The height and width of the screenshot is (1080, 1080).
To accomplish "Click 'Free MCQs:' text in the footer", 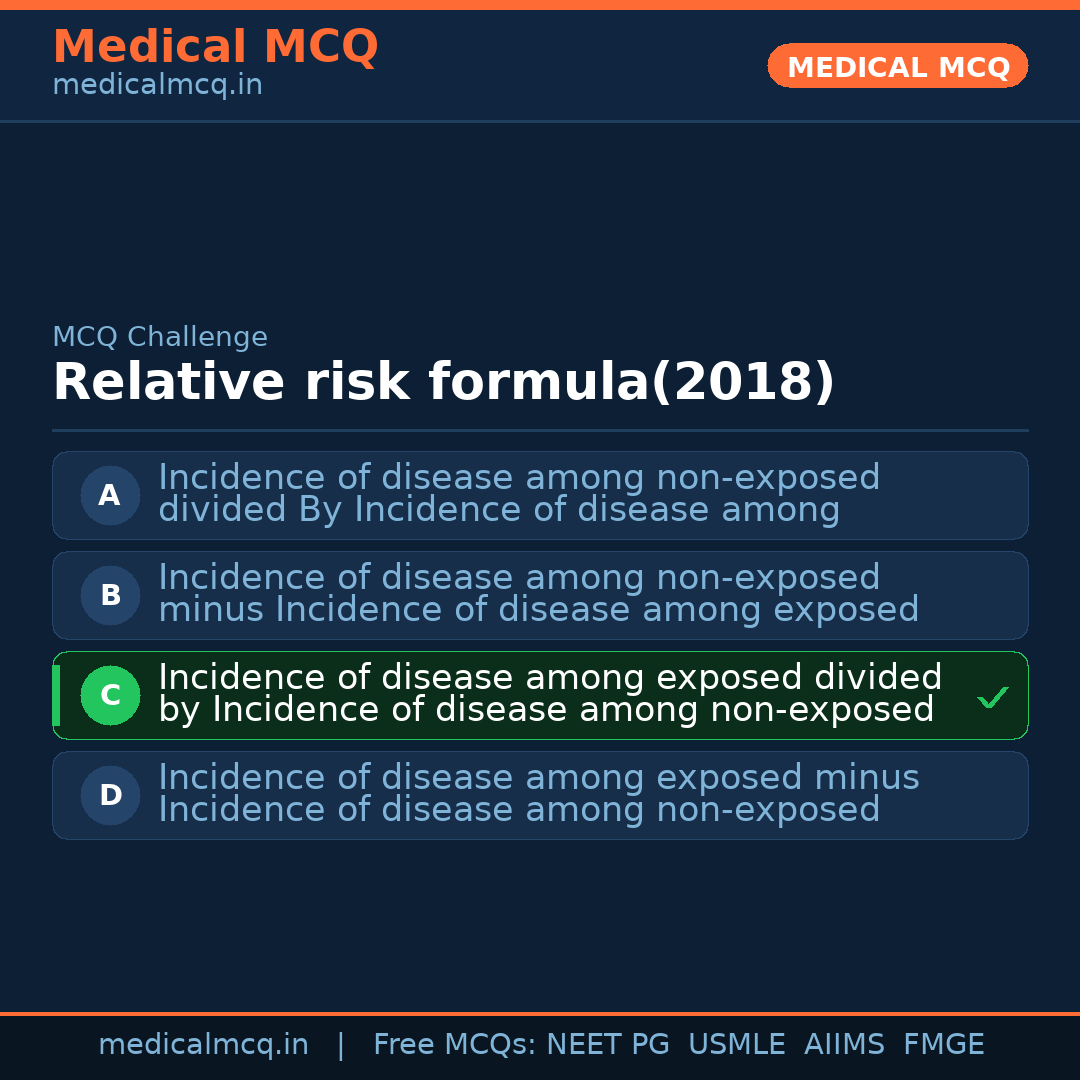I will pos(455,1045).
